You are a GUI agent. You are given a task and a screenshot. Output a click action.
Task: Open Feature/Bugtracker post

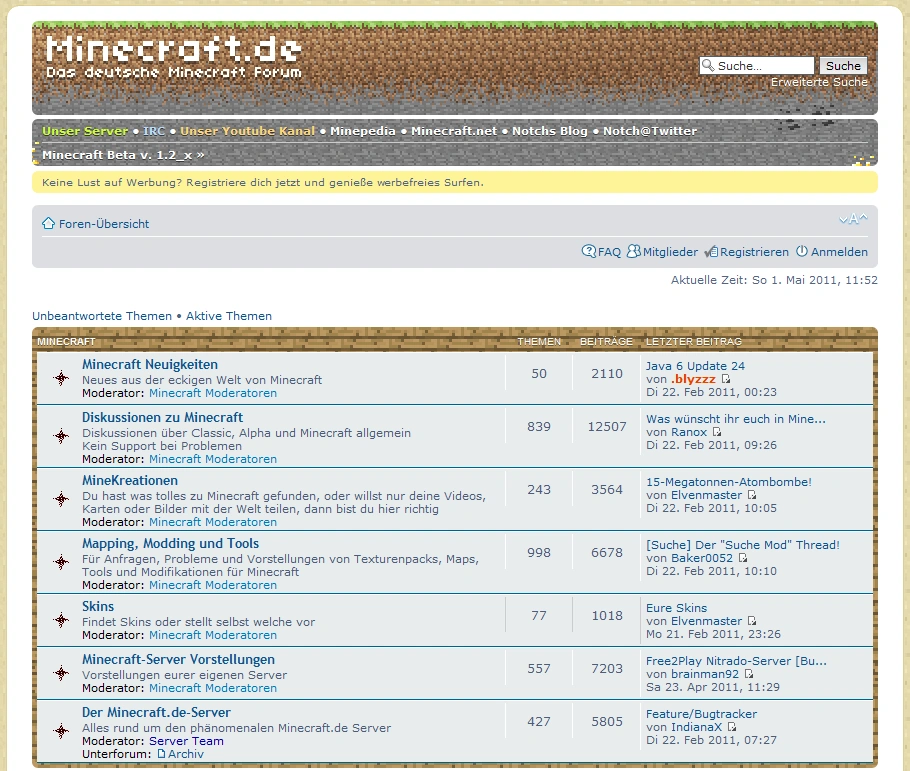(702, 714)
